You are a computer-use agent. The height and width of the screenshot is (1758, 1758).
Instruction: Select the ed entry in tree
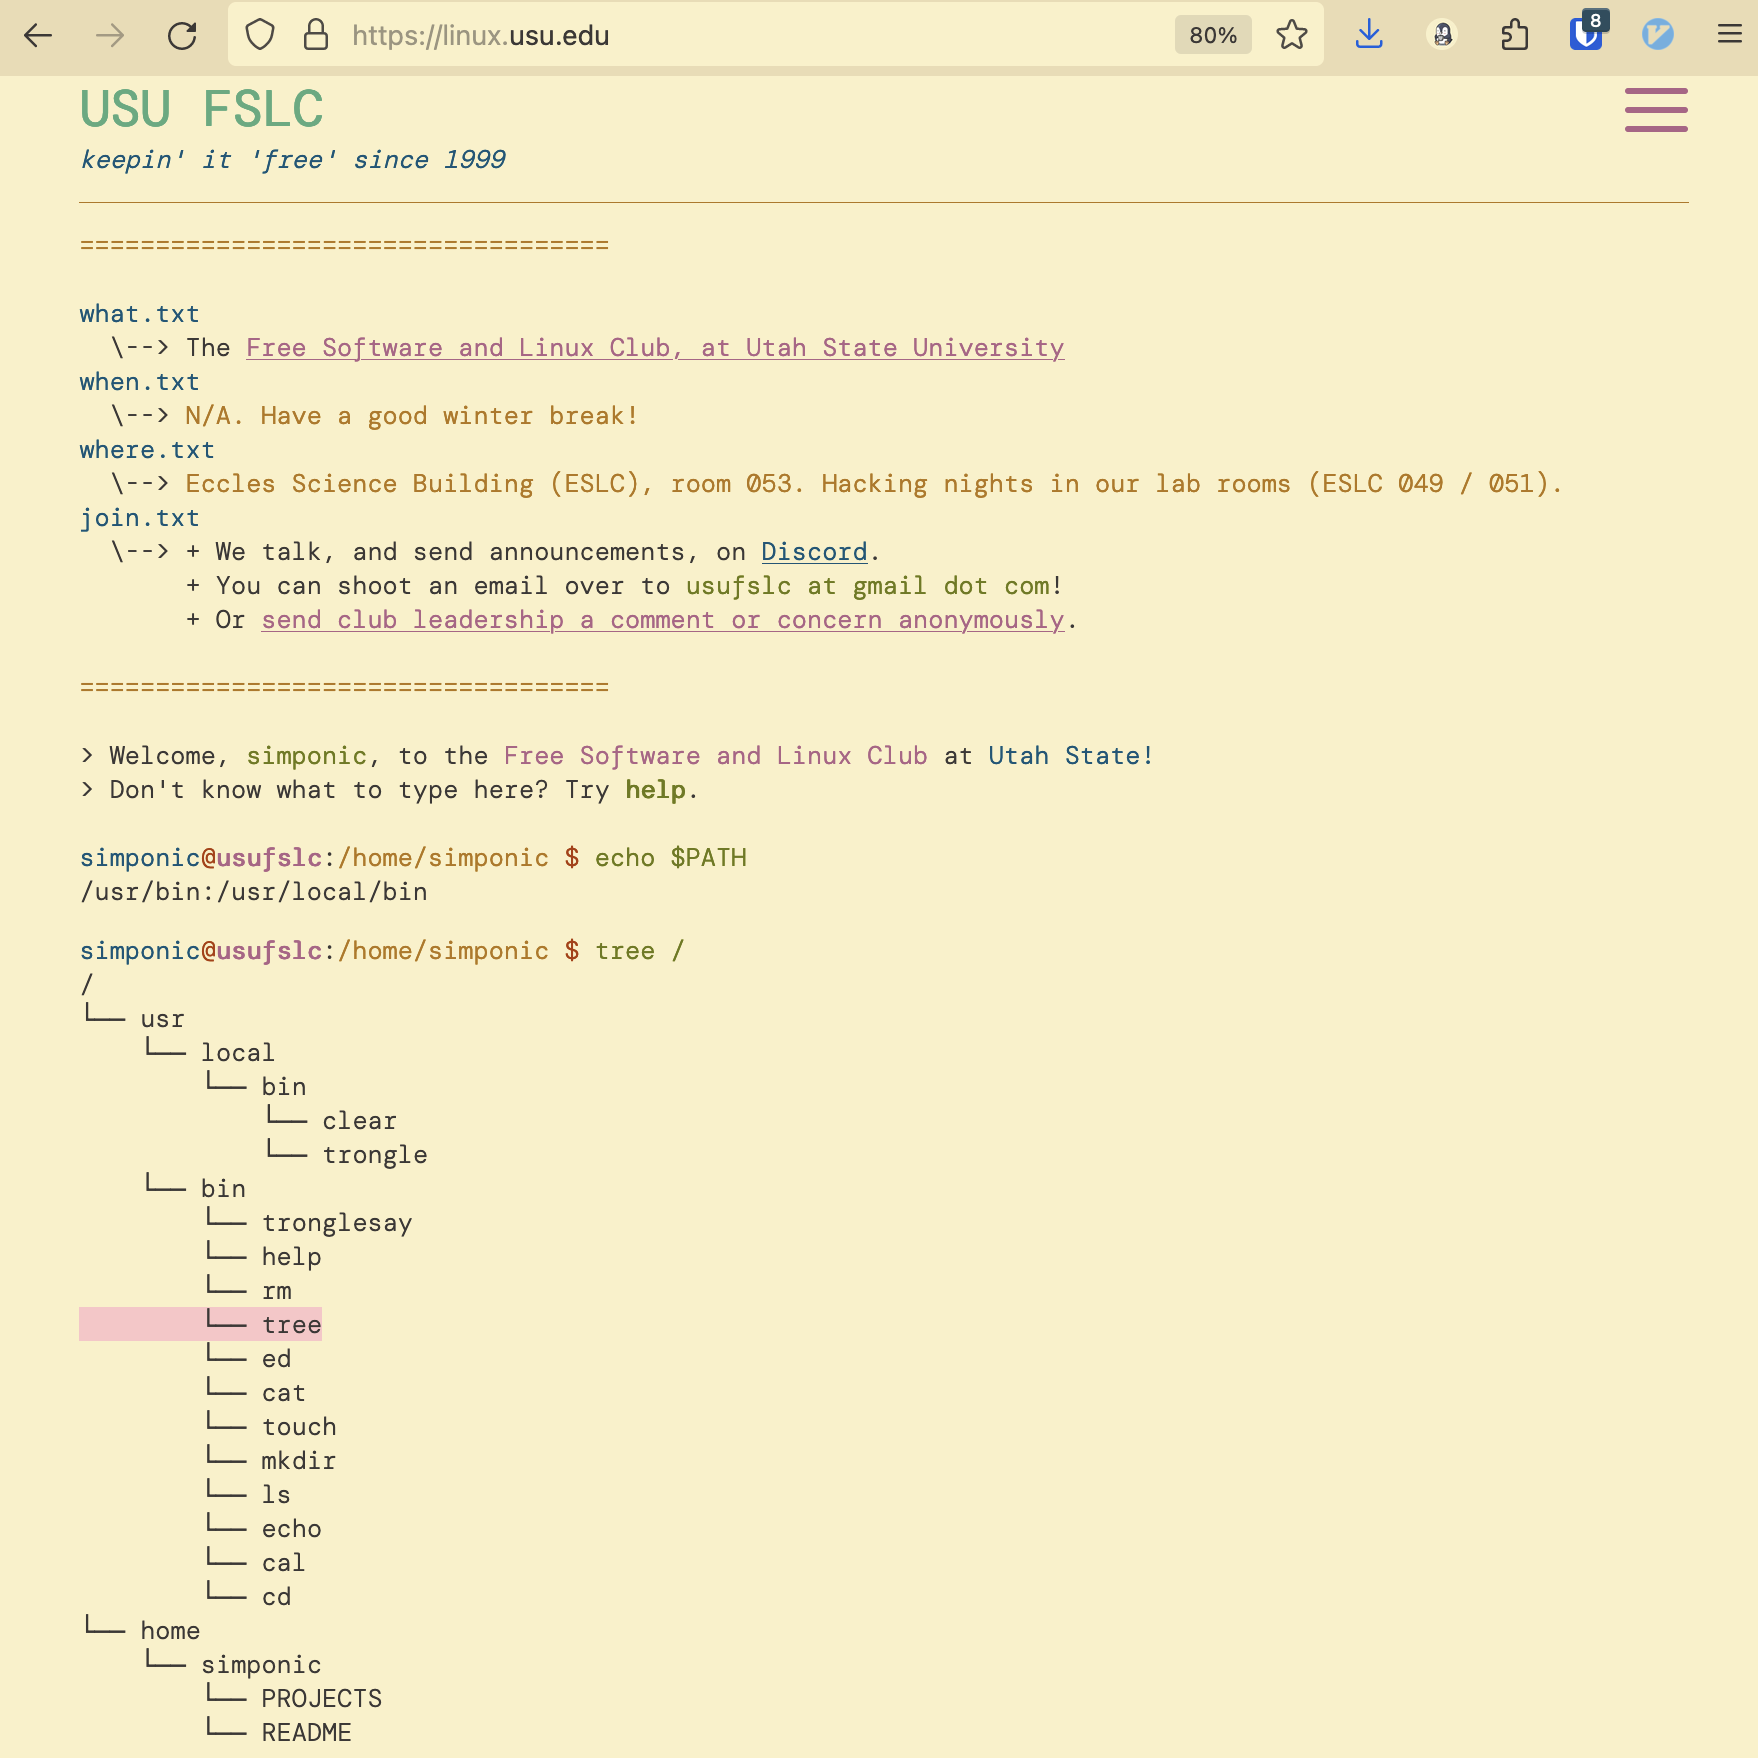pyautogui.click(x=277, y=1359)
